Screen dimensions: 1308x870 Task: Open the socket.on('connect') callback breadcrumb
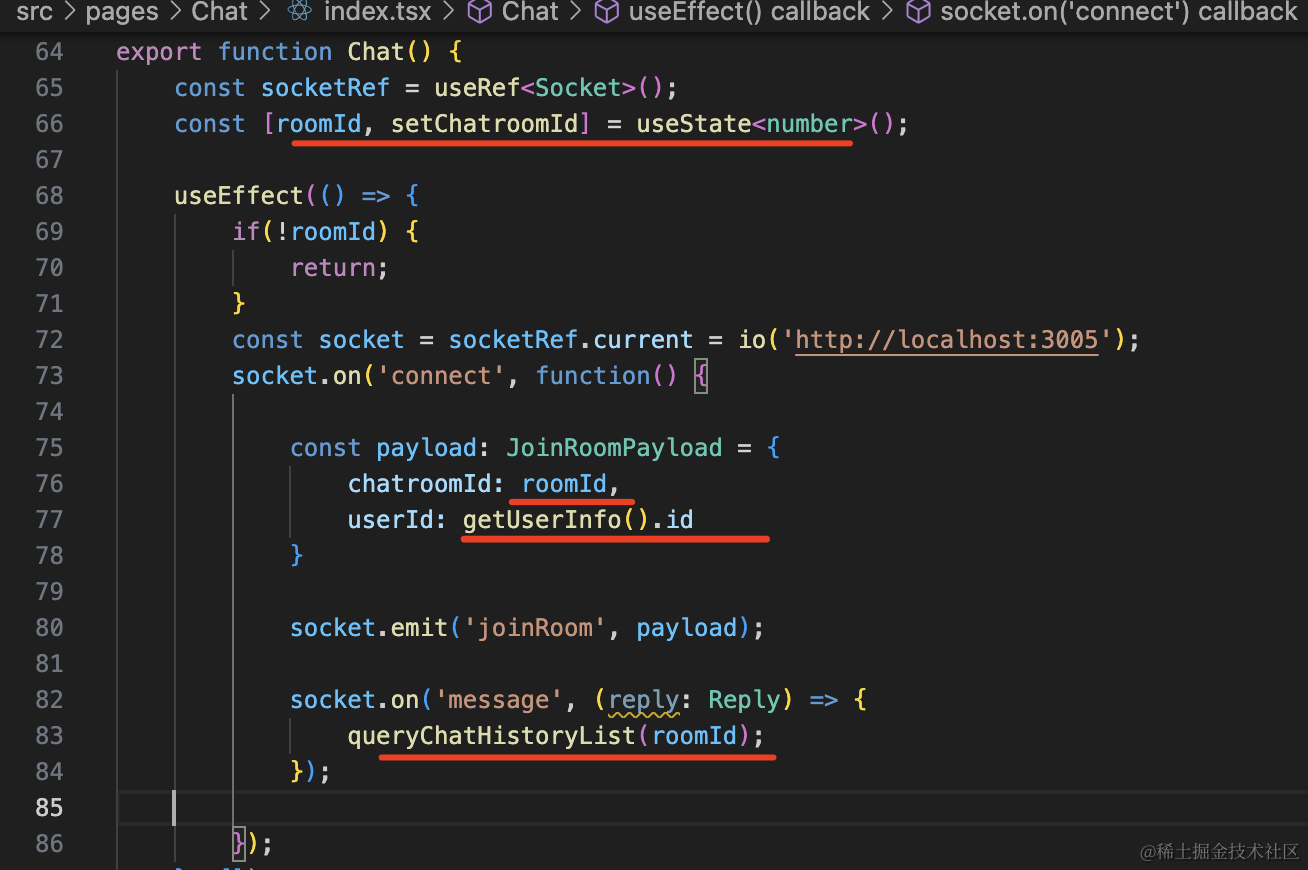coord(1118,12)
